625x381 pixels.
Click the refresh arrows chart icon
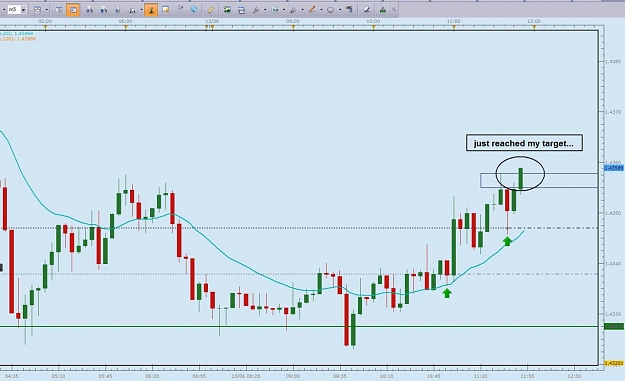[241, 10]
